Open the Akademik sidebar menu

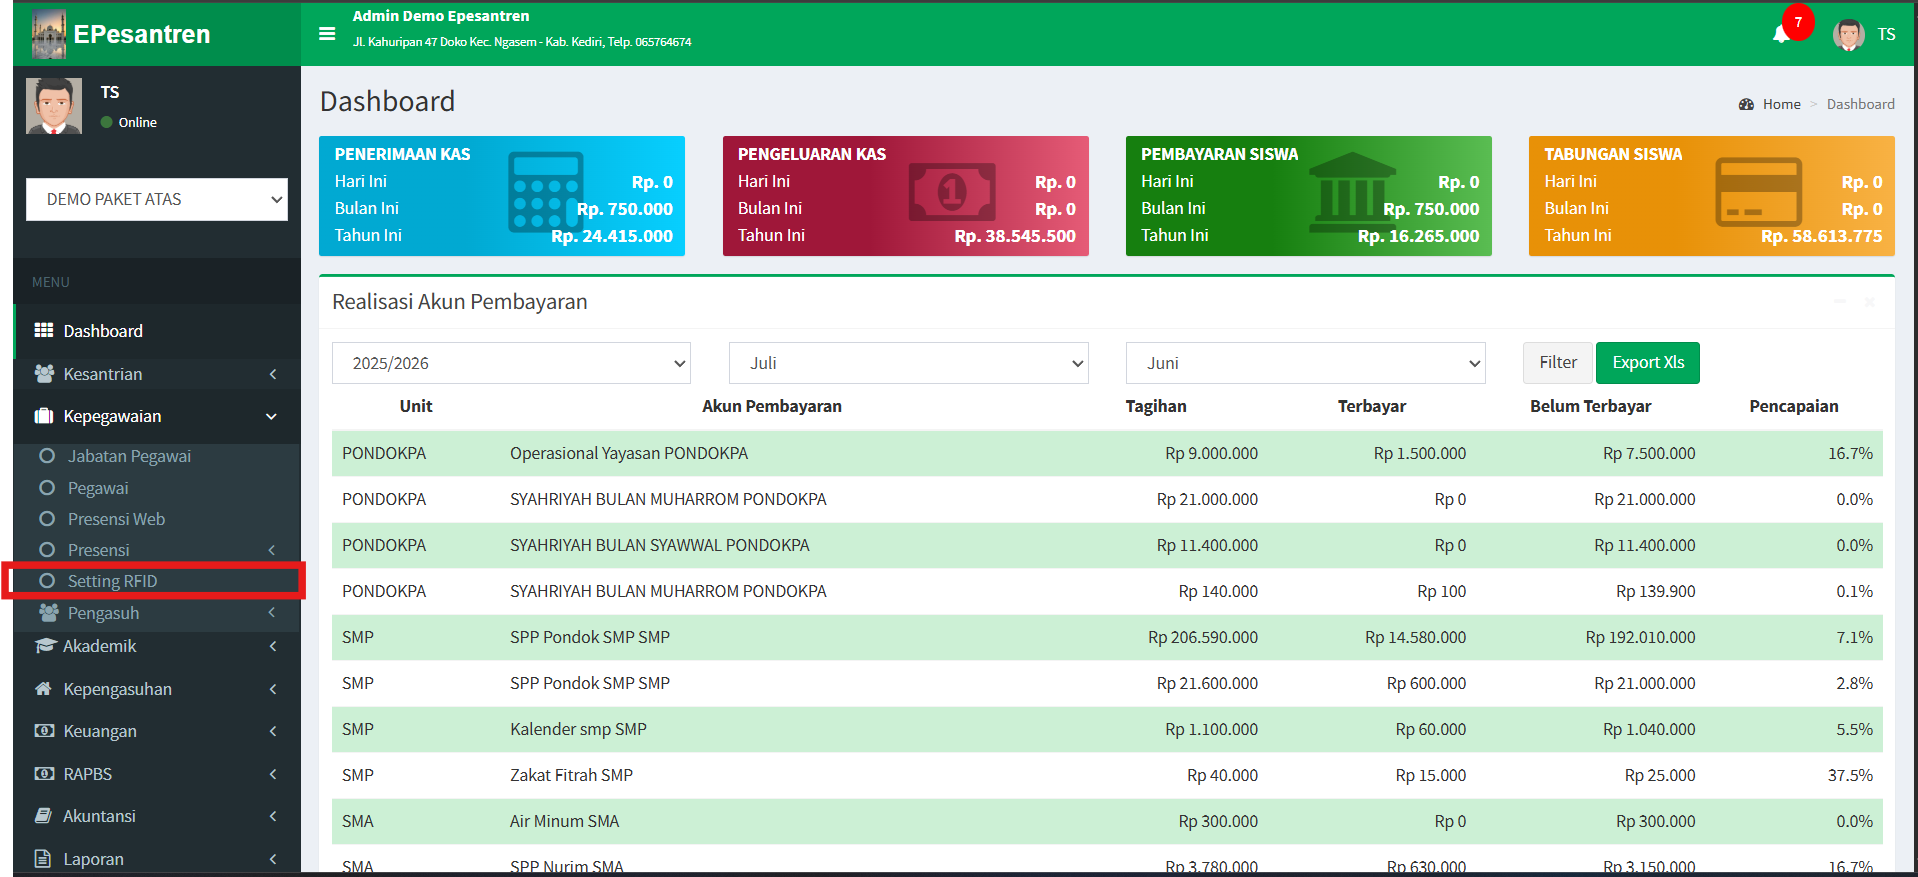coord(100,646)
